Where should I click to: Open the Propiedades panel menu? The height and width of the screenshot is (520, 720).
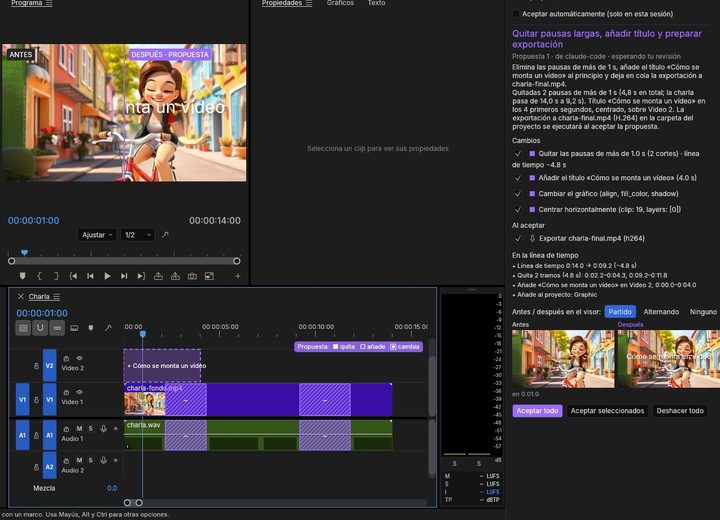tap(309, 3)
